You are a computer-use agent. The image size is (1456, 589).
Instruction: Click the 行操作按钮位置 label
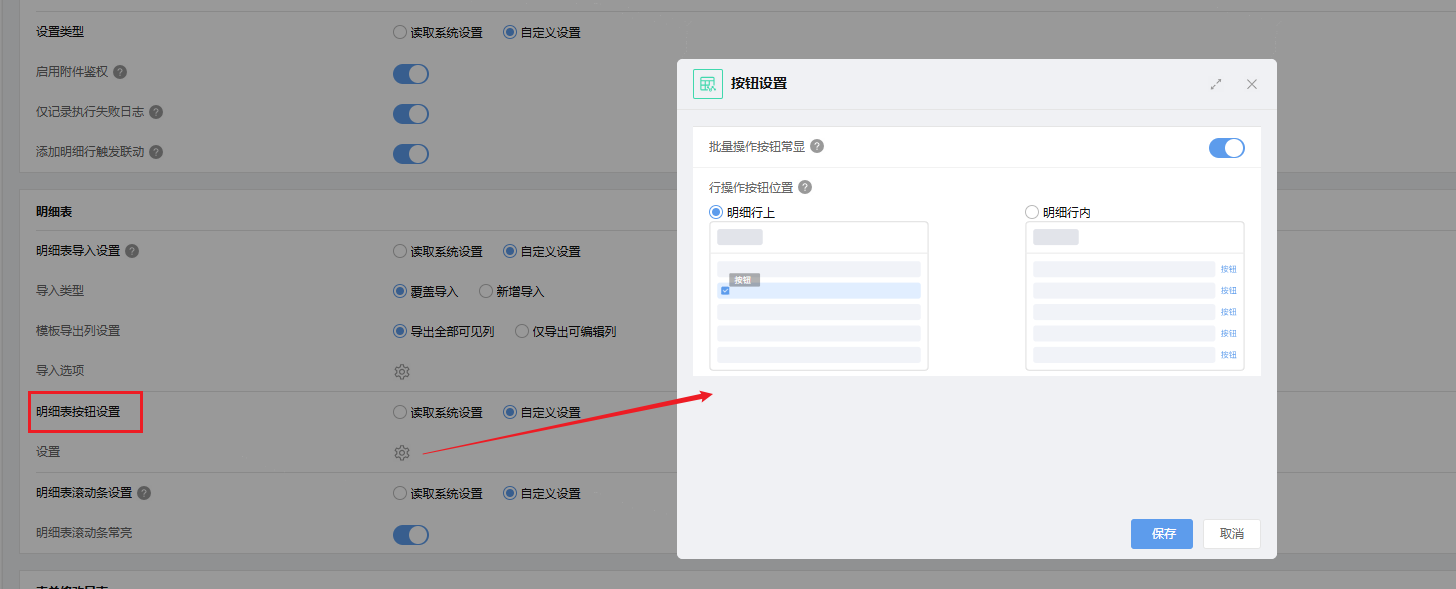(751, 187)
